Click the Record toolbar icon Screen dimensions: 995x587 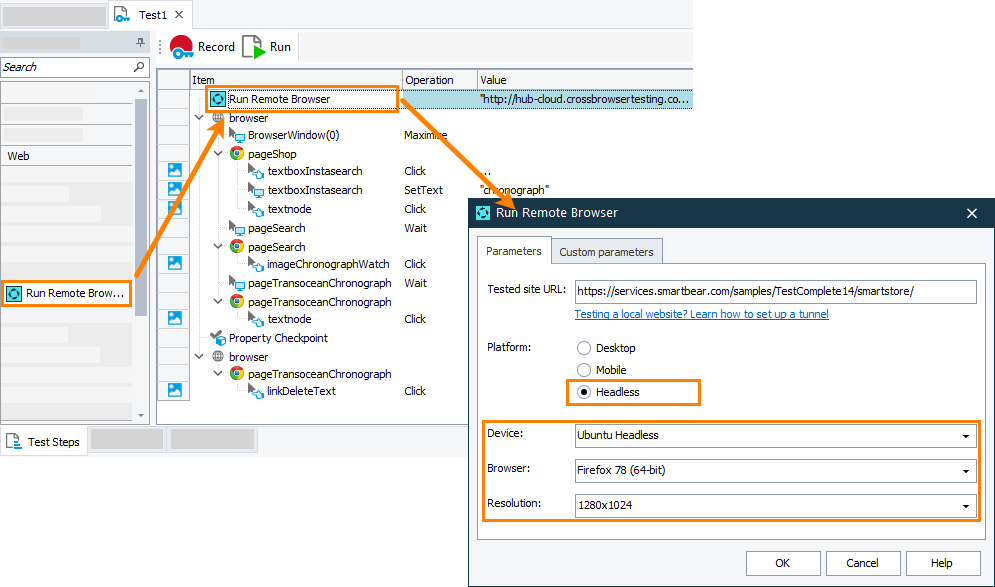[182, 47]
